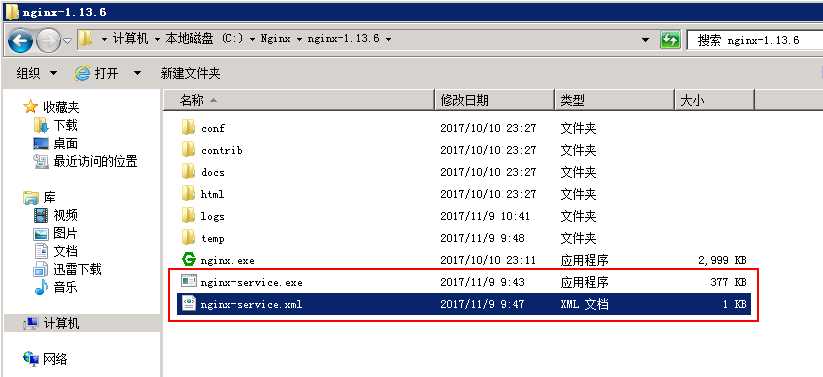The height and width of the screenshot is (377, 823).
Task: Select the 计算机 breadcrumb in address bar
Action: tap(131, 39)
